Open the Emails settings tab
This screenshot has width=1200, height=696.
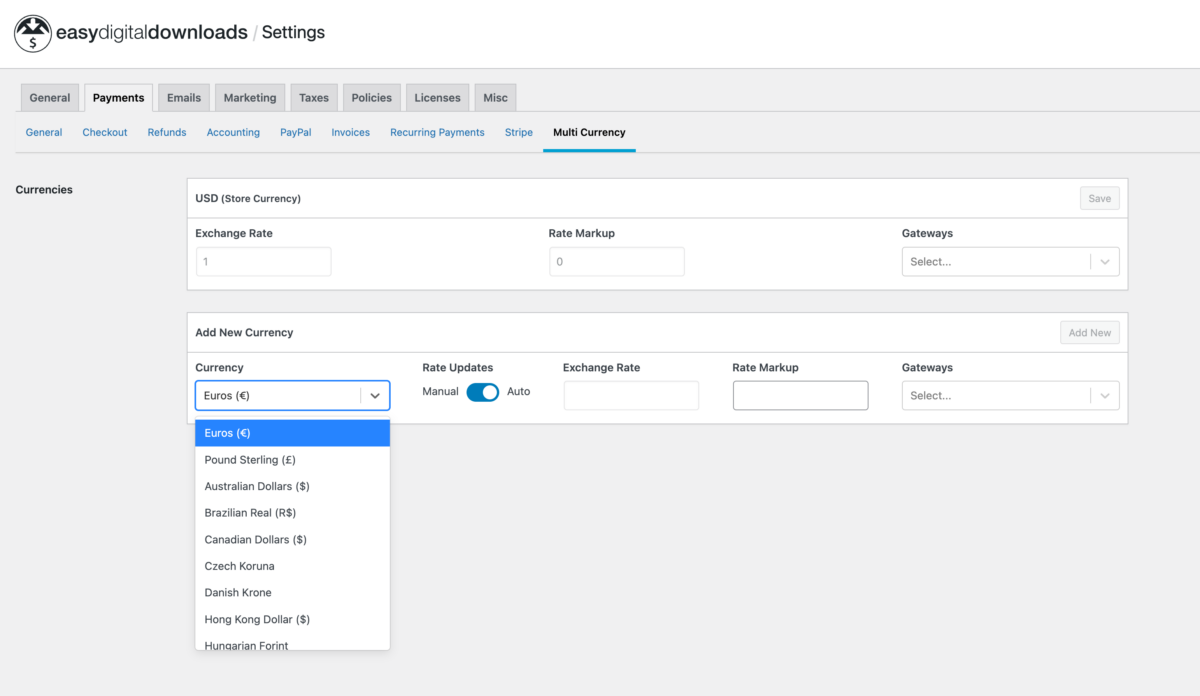[184, 98]
